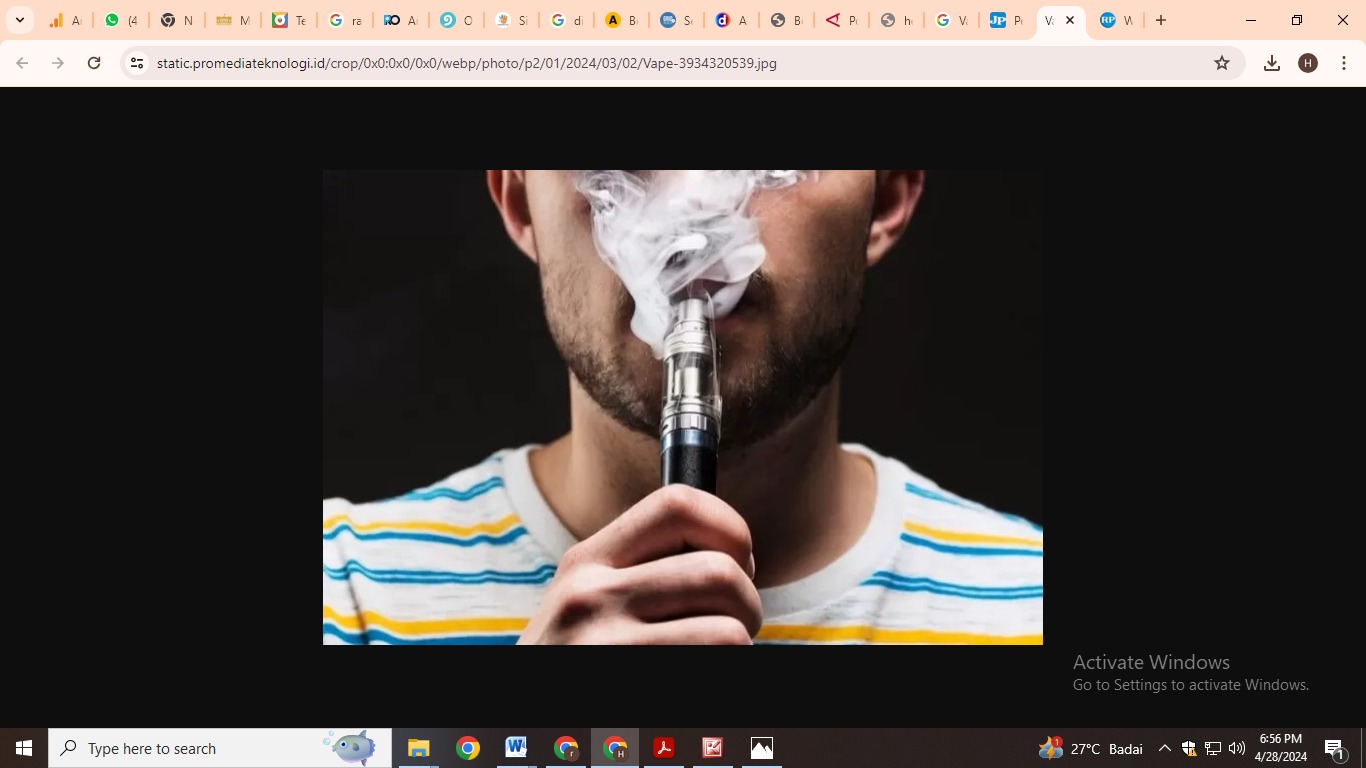1366x768 pixels.
Task: Switch to the blue swirl 'O' tab
Action: point(456,20)
